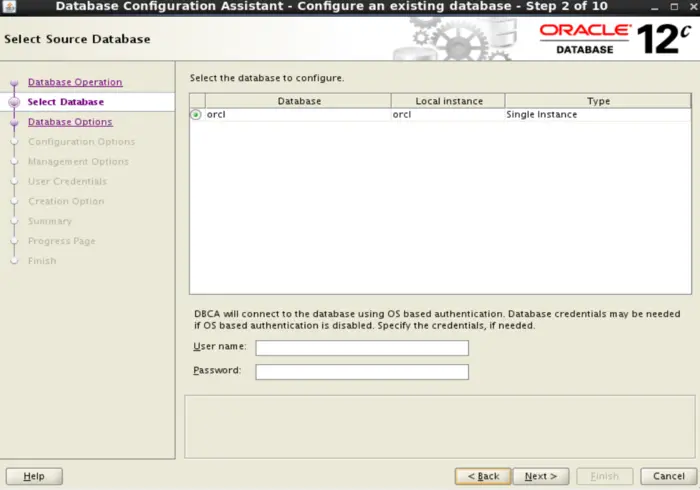
Task: Sort by the Local instance column header
Action: coord(448,101)
